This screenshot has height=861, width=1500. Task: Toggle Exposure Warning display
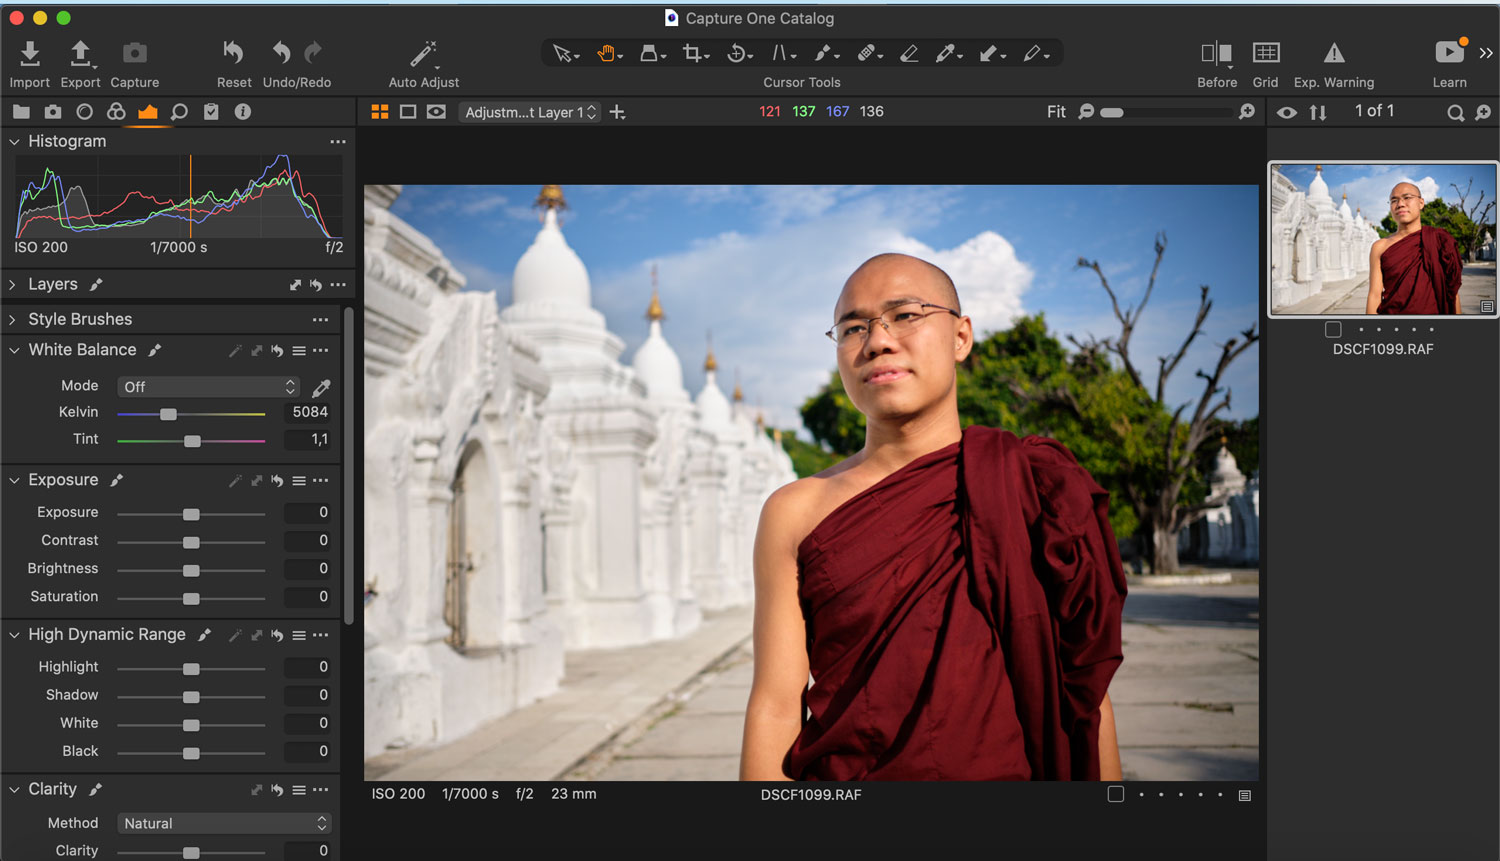(x=1334, y=53)
